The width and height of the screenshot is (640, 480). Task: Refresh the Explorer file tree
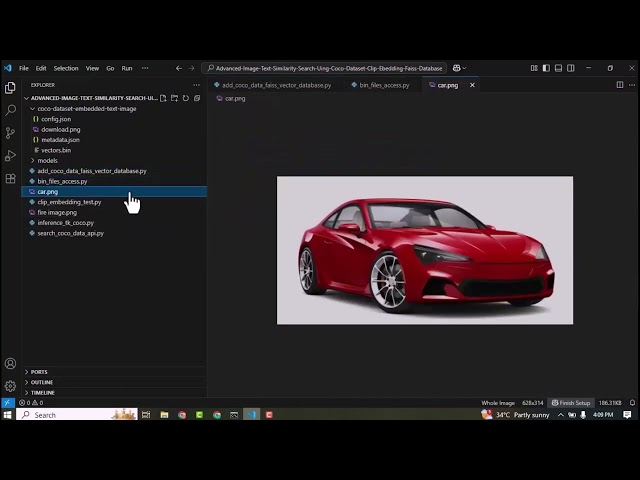186,98
